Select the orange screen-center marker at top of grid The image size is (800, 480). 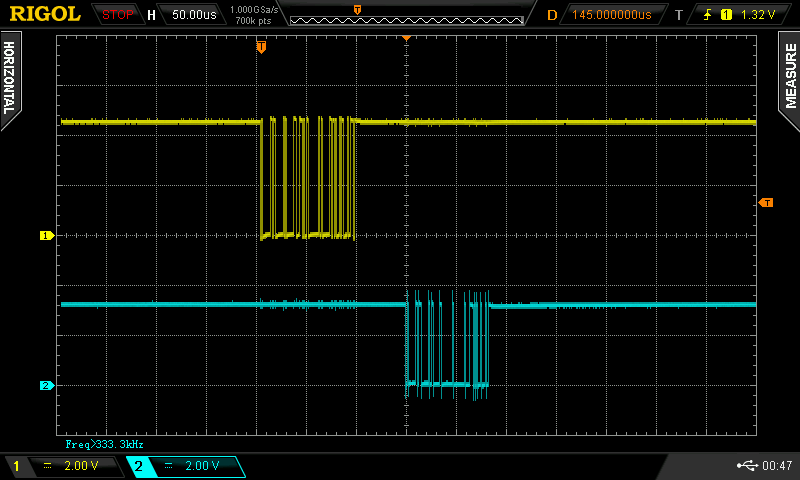tap(407, 38)
